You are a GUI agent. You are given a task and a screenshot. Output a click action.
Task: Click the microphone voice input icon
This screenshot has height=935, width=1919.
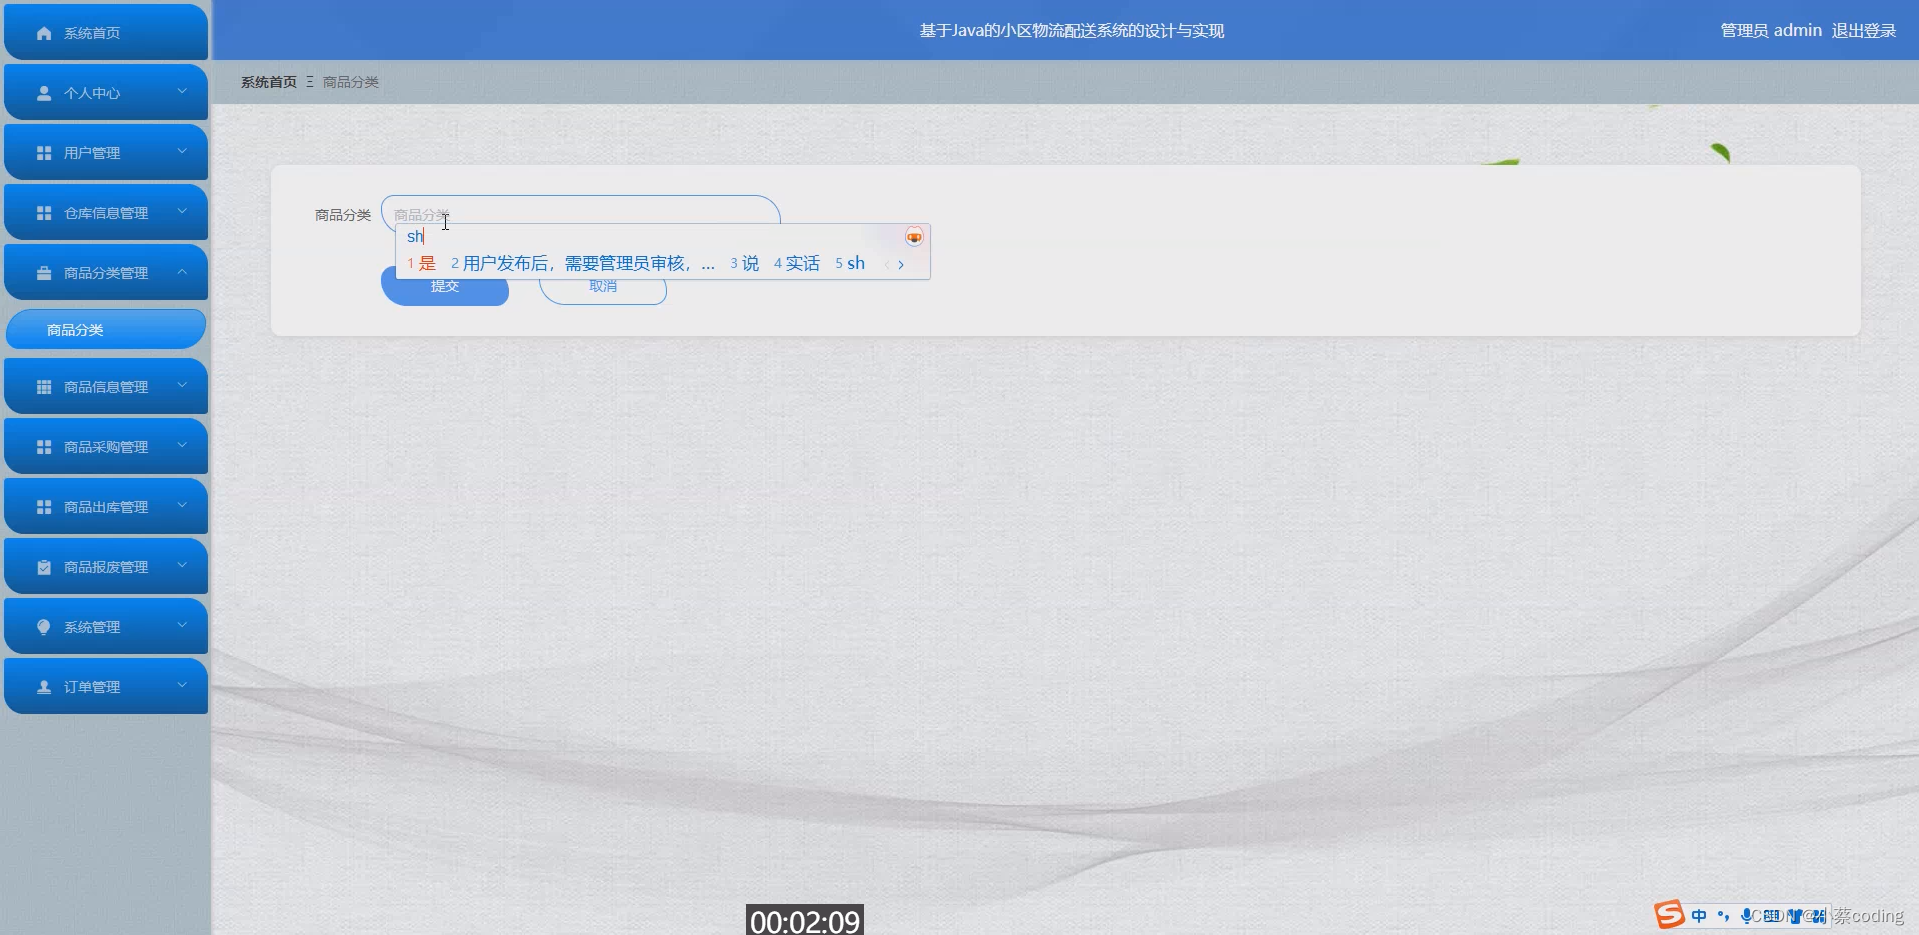(1746, 915)
